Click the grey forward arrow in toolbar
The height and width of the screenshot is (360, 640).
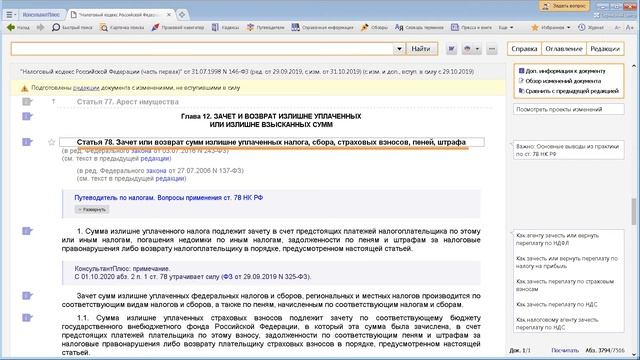click(40, 27)
